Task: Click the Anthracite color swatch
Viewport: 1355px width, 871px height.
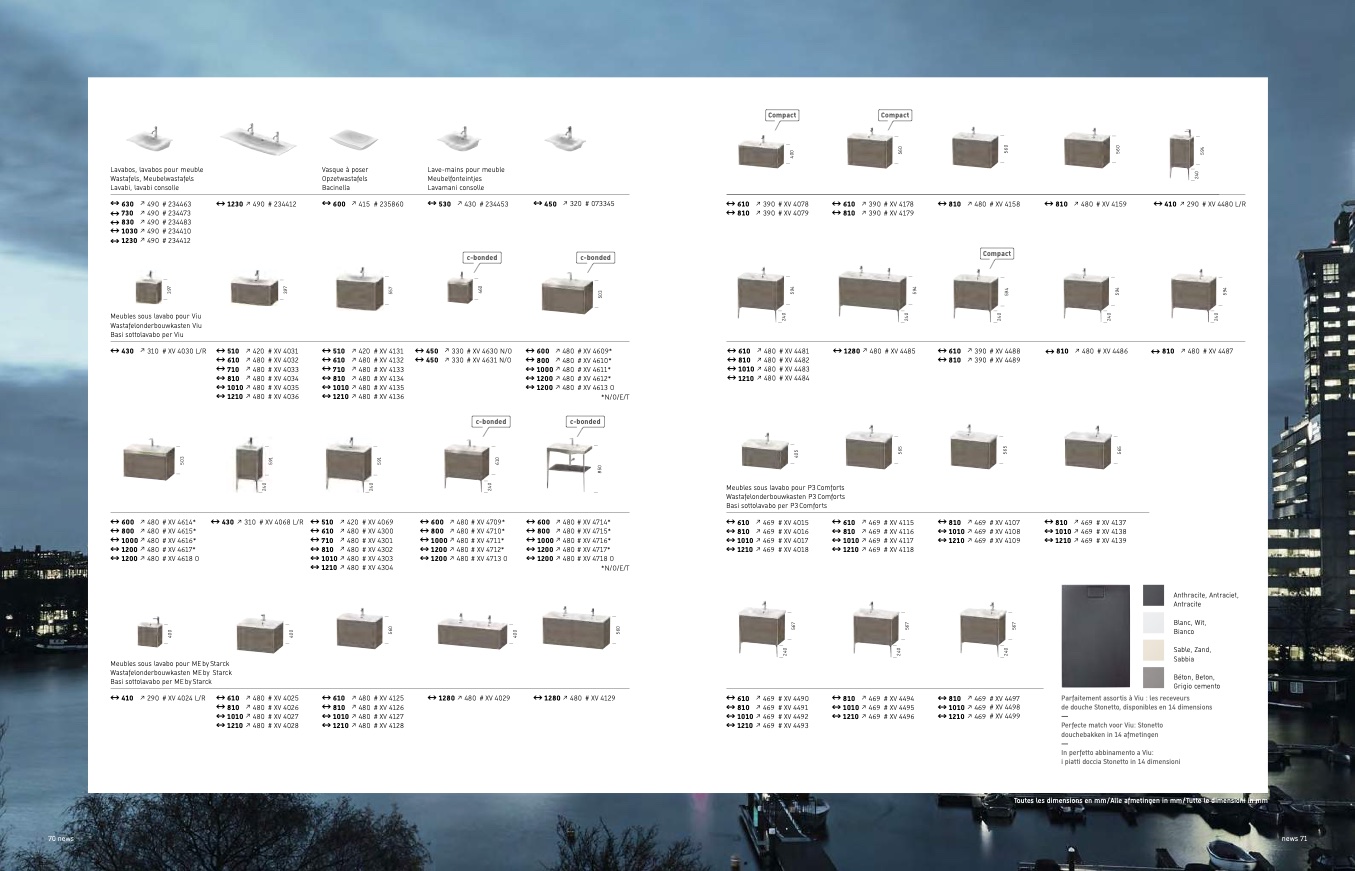Action: tap(1154, 596)
